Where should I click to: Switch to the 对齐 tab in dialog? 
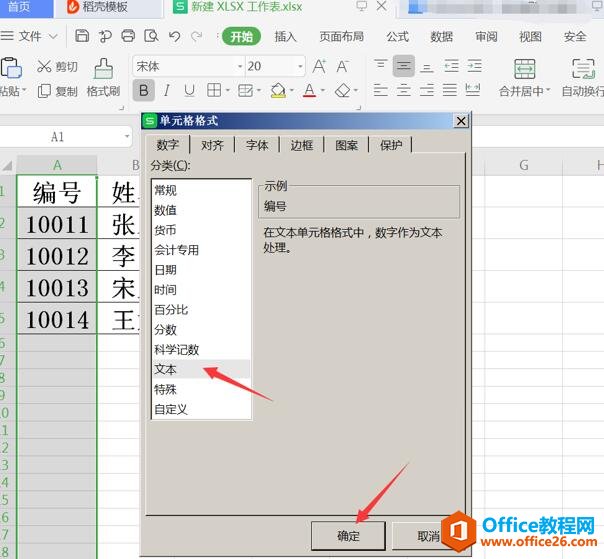(212, 145)
